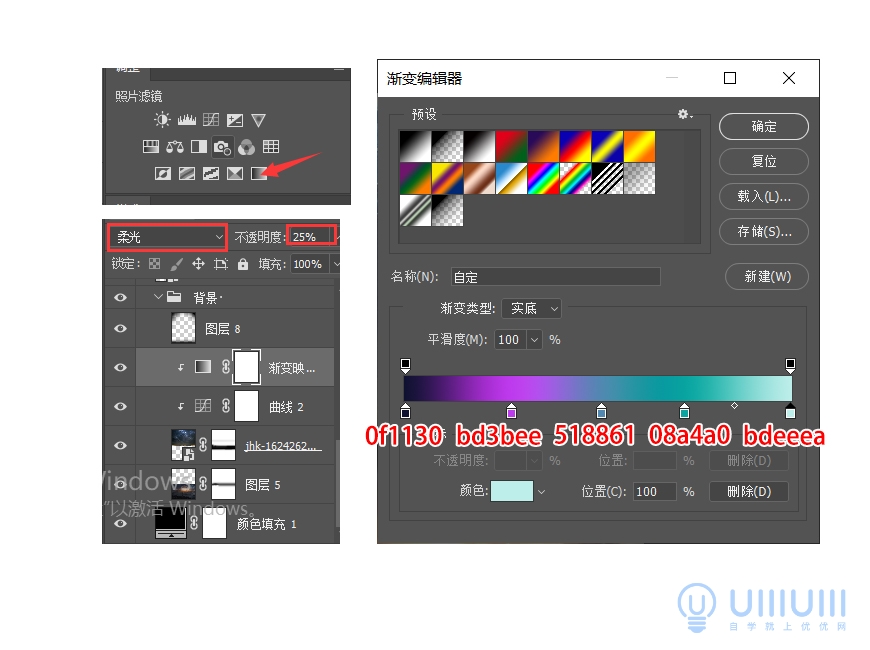
Task: Open the Brightness/Contrast adjustment icon
Action: [x=160, y=119]
